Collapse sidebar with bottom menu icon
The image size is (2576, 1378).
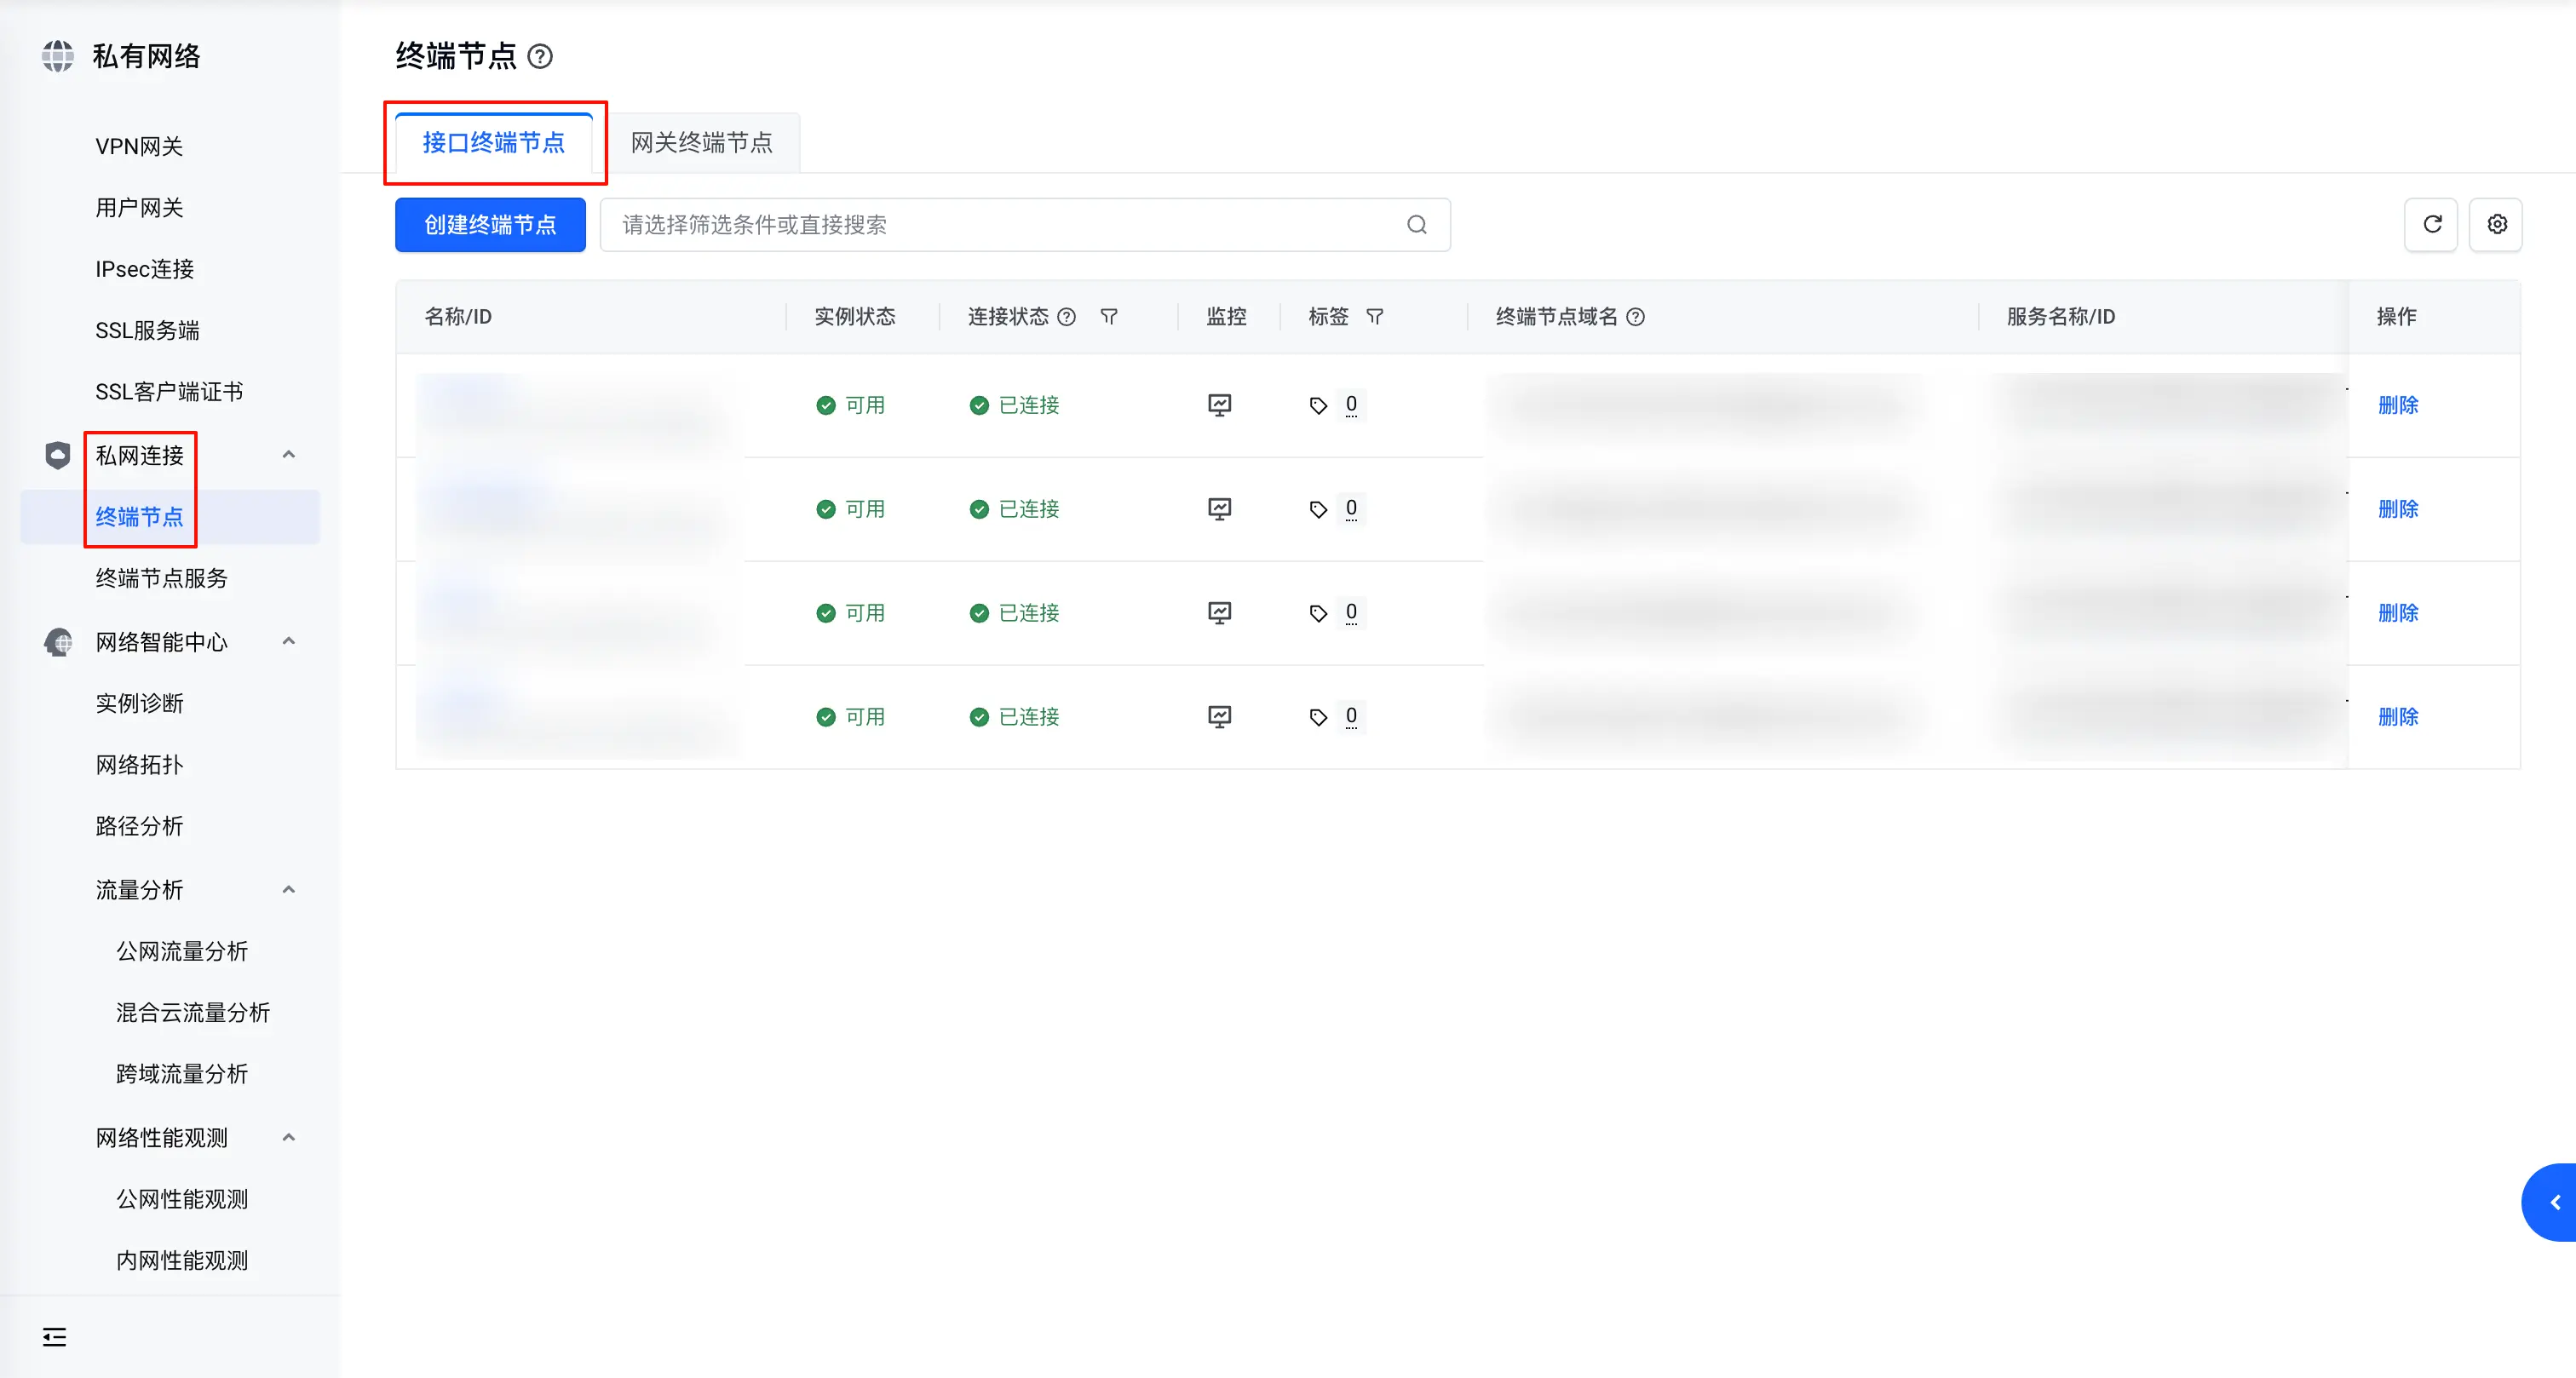[54, 1337]
